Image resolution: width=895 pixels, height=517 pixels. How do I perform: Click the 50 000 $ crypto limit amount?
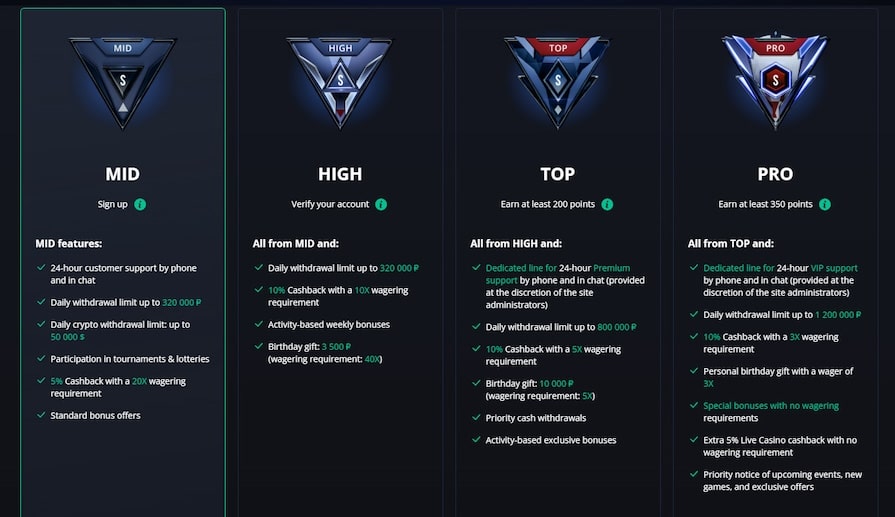click(x=67, y=337)
